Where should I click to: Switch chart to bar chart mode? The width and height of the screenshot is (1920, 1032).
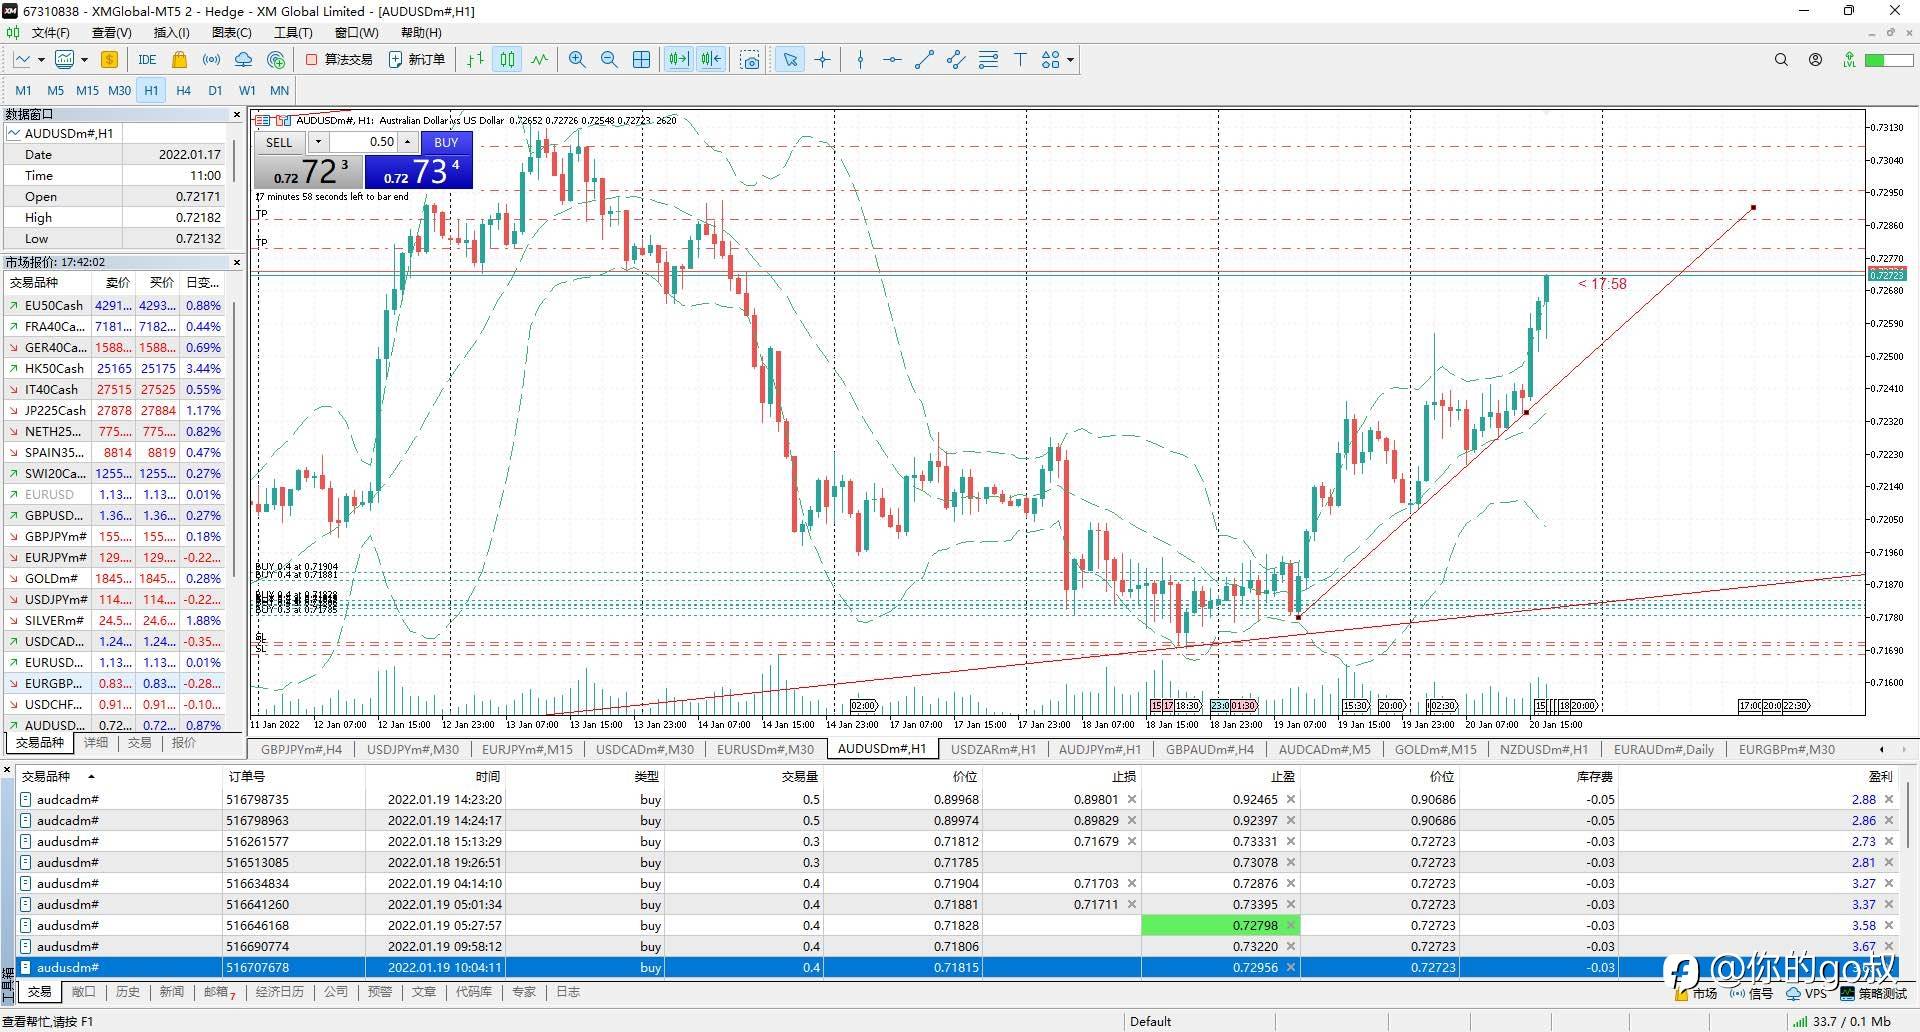[x=475, y=60]
